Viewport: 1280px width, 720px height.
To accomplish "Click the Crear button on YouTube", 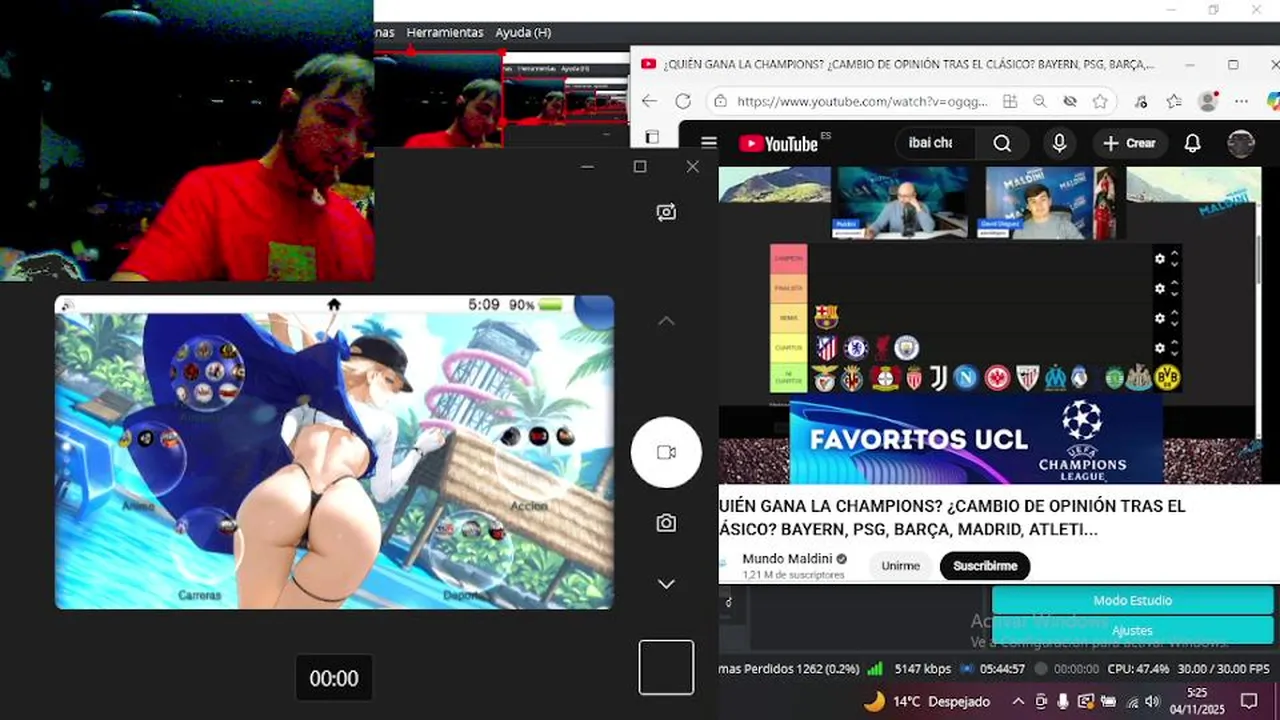I will tap(1129, 143).
